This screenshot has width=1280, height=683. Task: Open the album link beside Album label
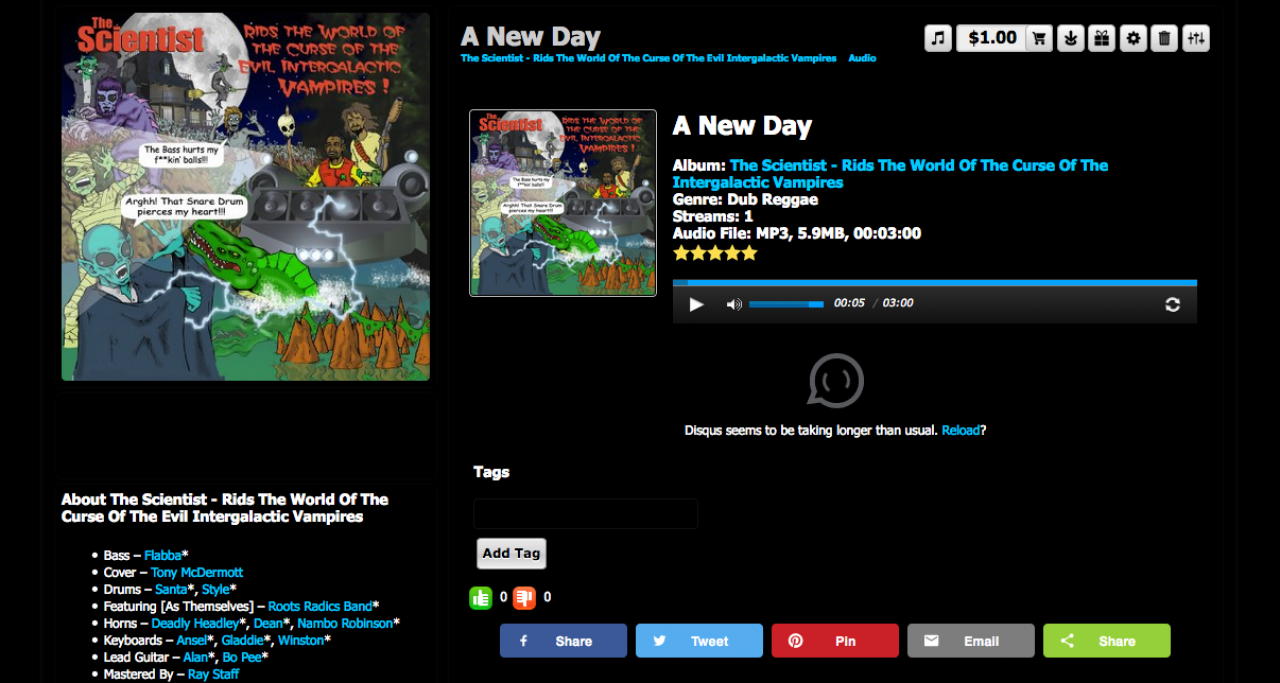tap(890, 174)
